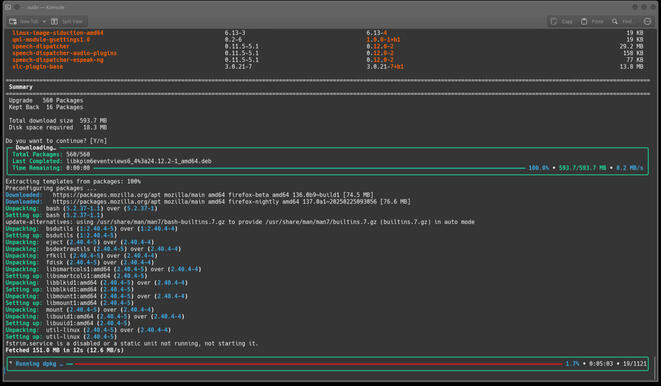Open the Konsole hamburger menu

648,21
